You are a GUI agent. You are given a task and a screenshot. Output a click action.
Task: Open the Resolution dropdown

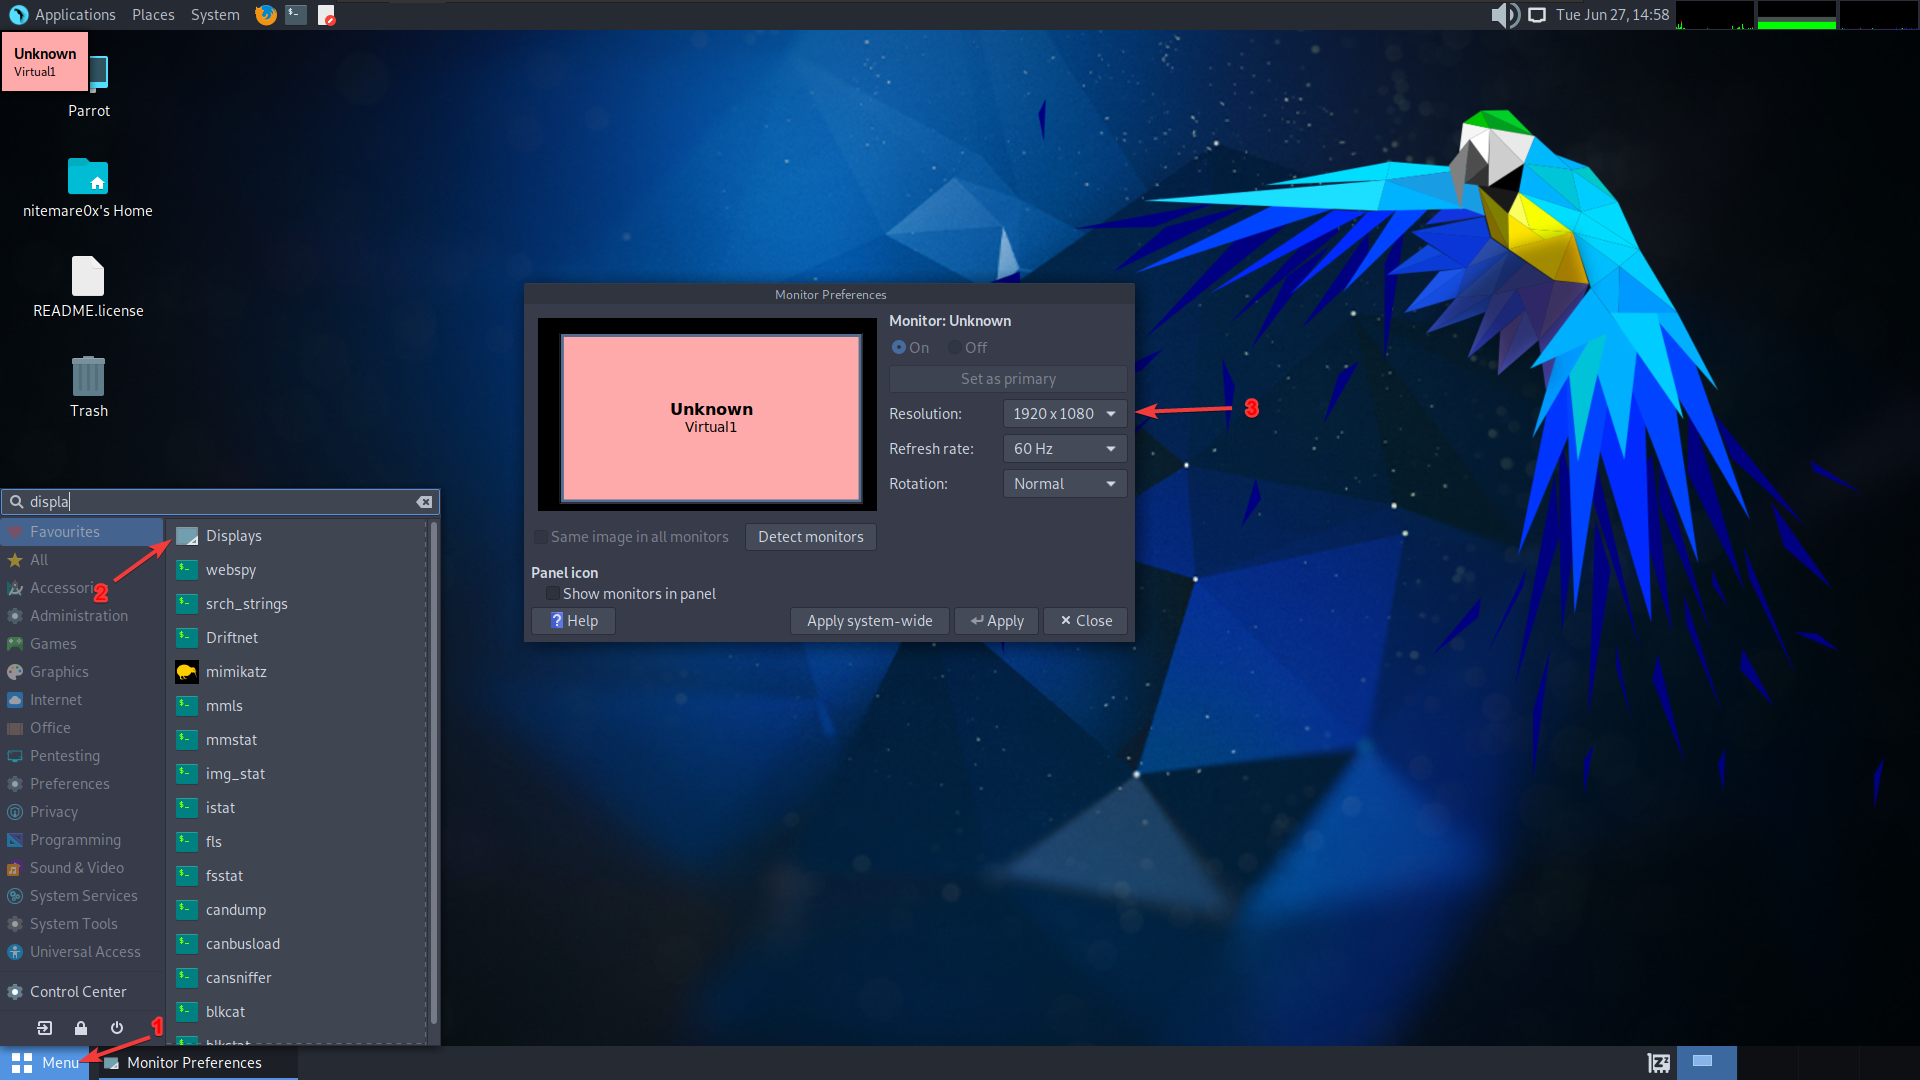click(x=1064, y=414)
